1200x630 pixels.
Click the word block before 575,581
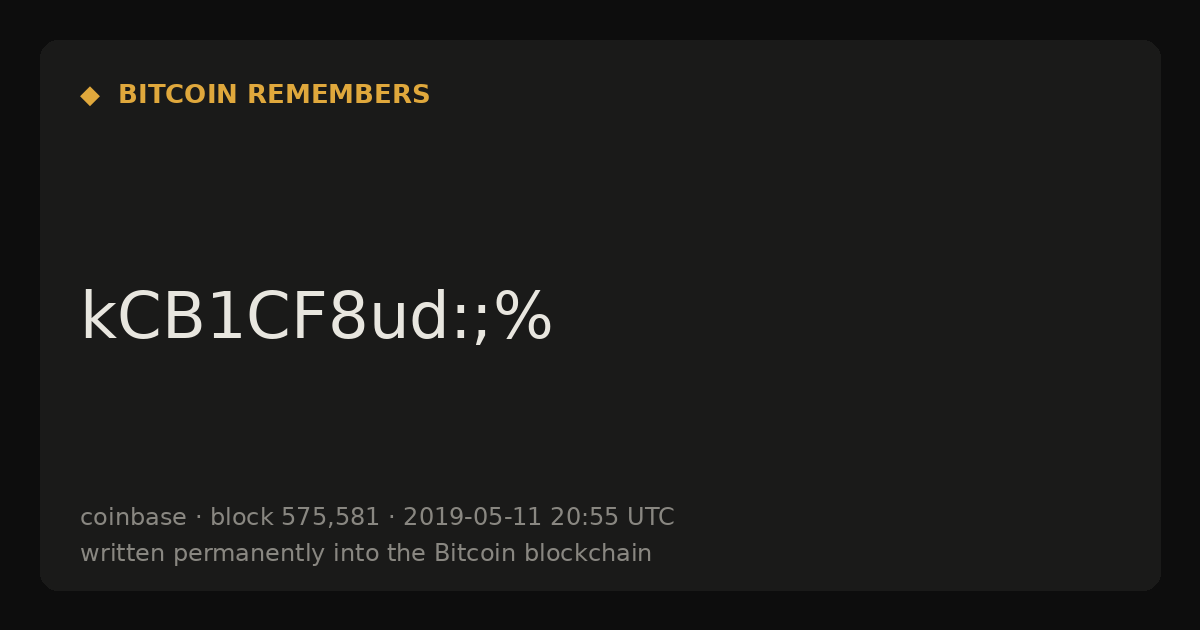(x=241, y=517)
